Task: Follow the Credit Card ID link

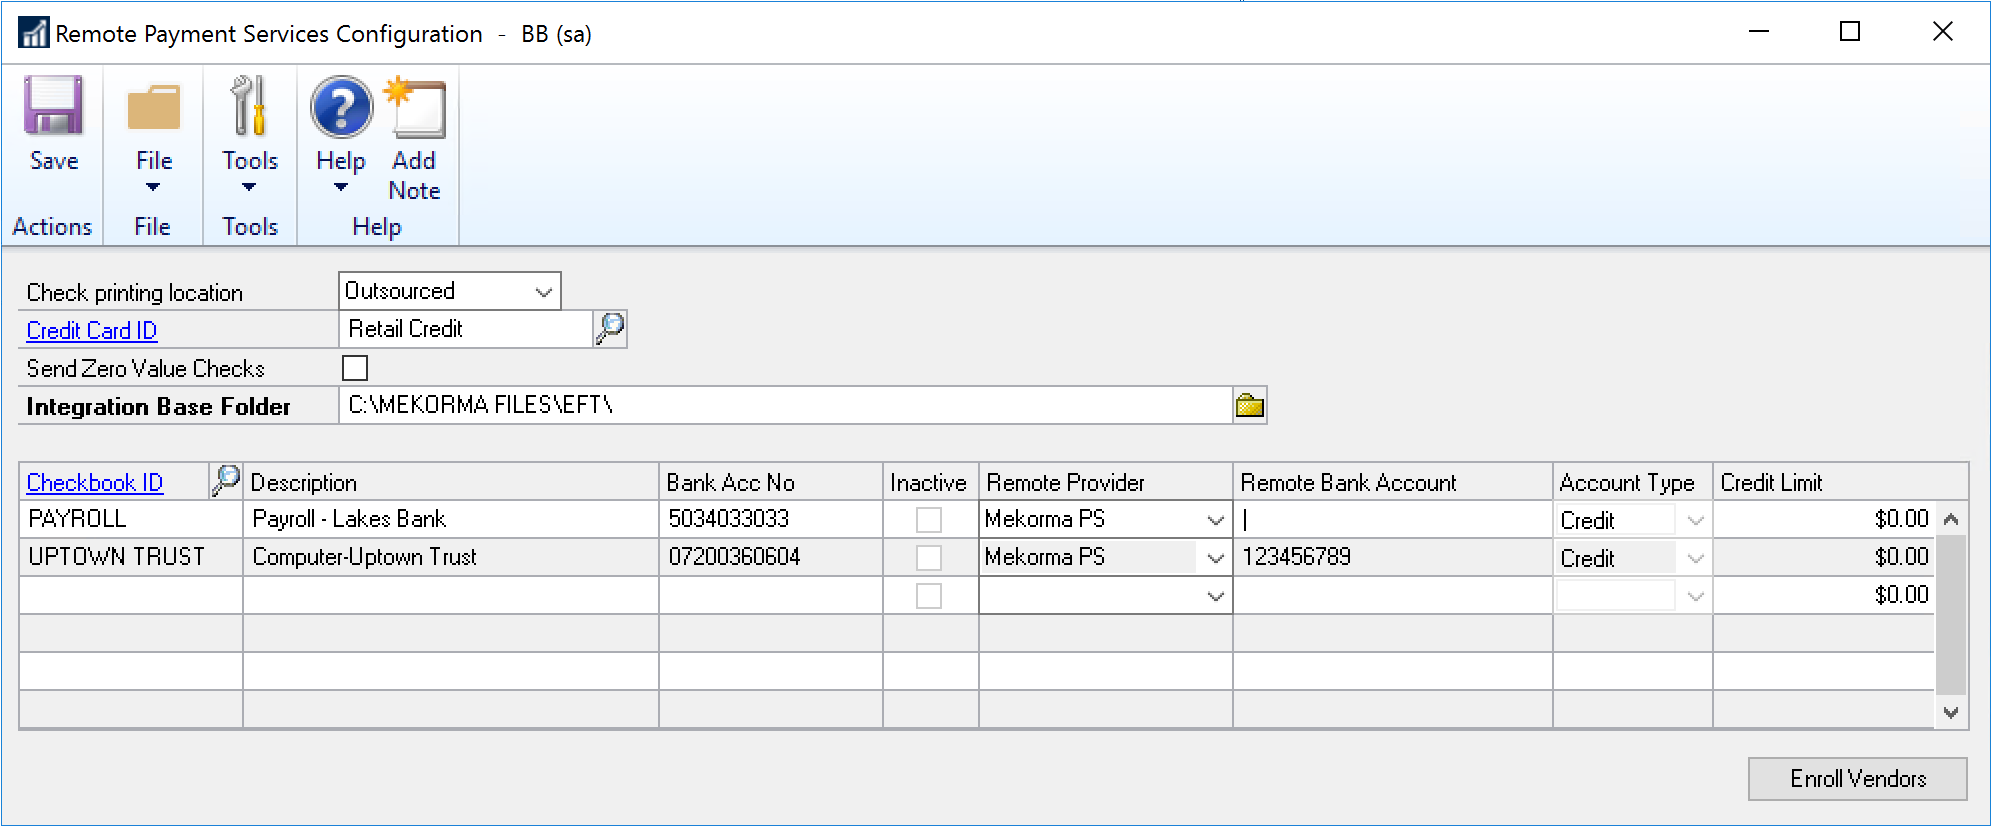Action: pos(92,331)
